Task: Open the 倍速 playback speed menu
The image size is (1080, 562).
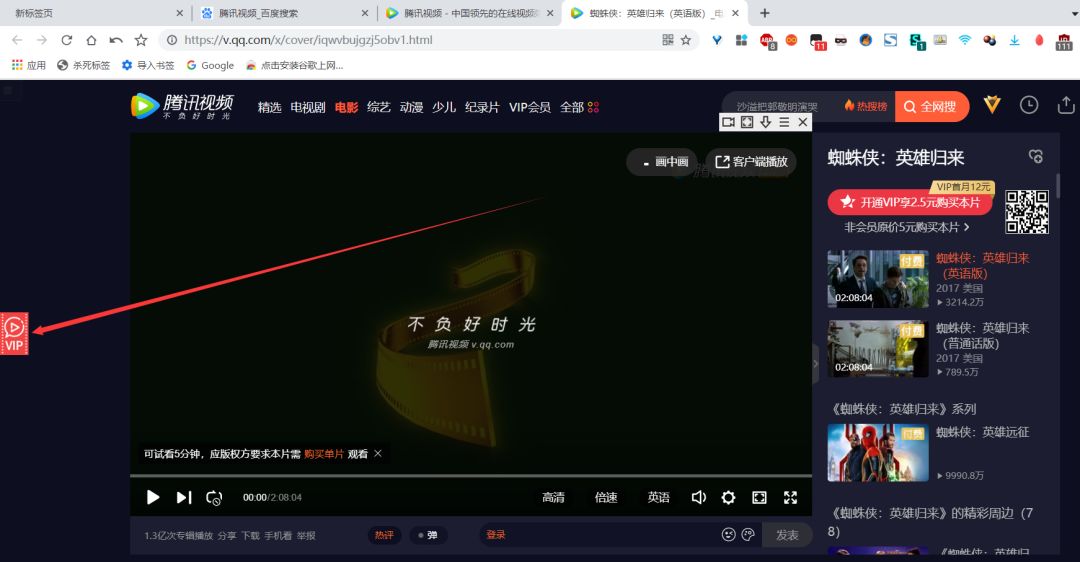Action: point(606,497)
